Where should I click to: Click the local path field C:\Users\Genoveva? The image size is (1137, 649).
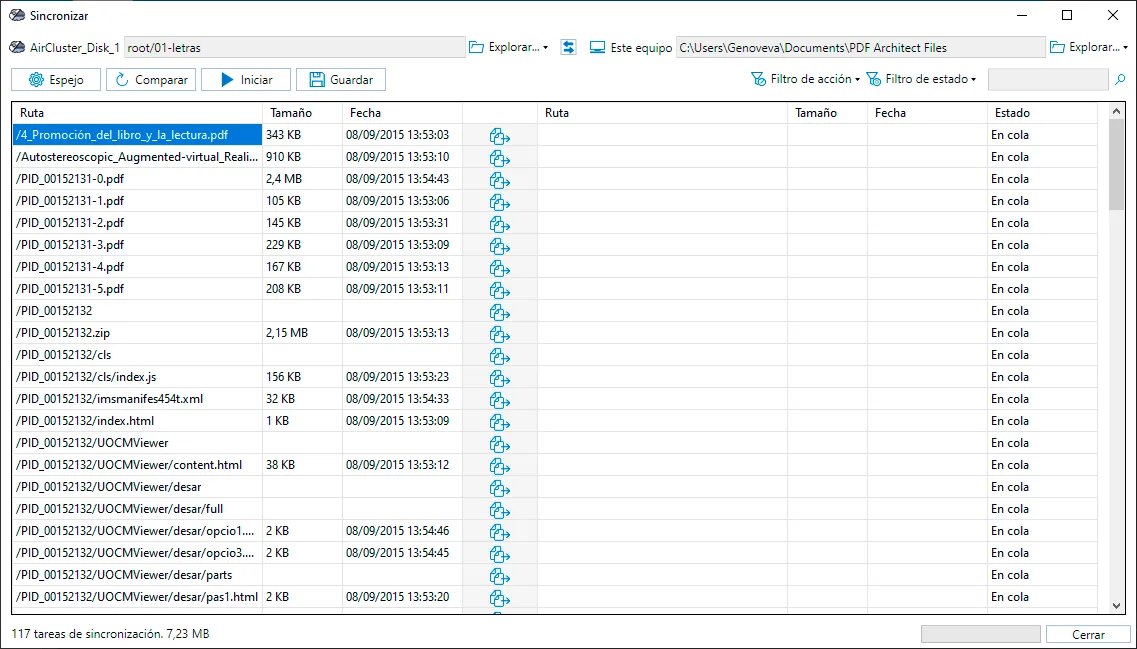[860, 48]
